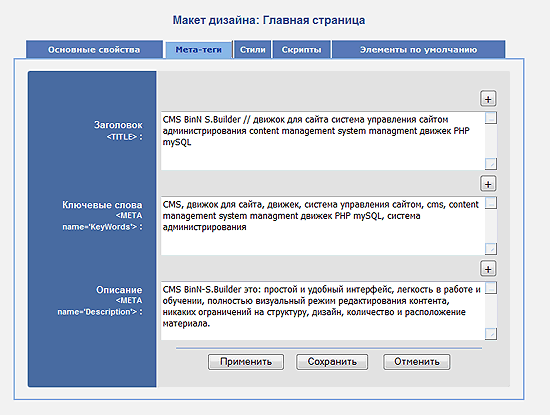Click the Сохранить button
This screenshot has height=415, width=550.
coord(332,362)
